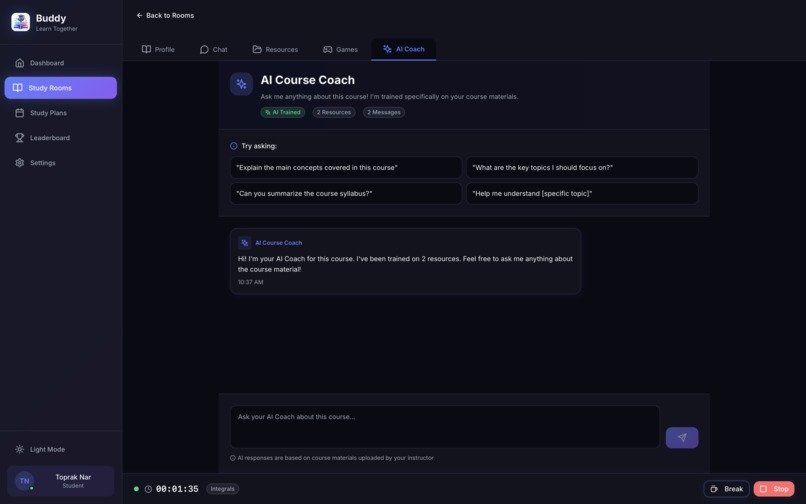Click the 2 Resources badge
This screenshot has width=806, height=504.
tap(334, 112)
